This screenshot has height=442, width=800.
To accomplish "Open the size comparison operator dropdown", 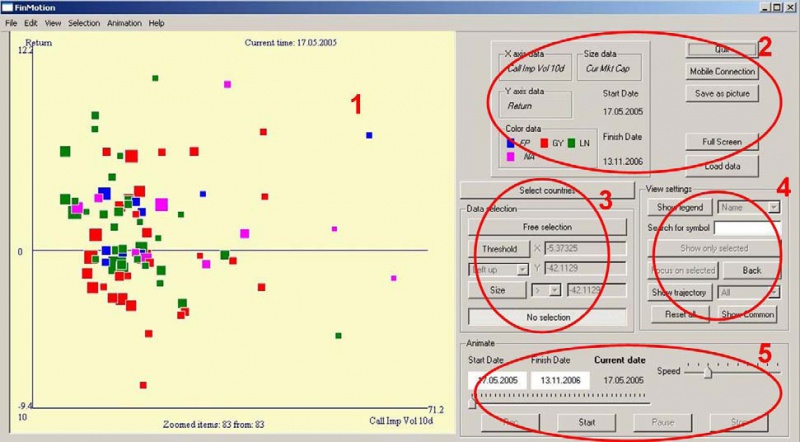I will (x=546, y=290).
